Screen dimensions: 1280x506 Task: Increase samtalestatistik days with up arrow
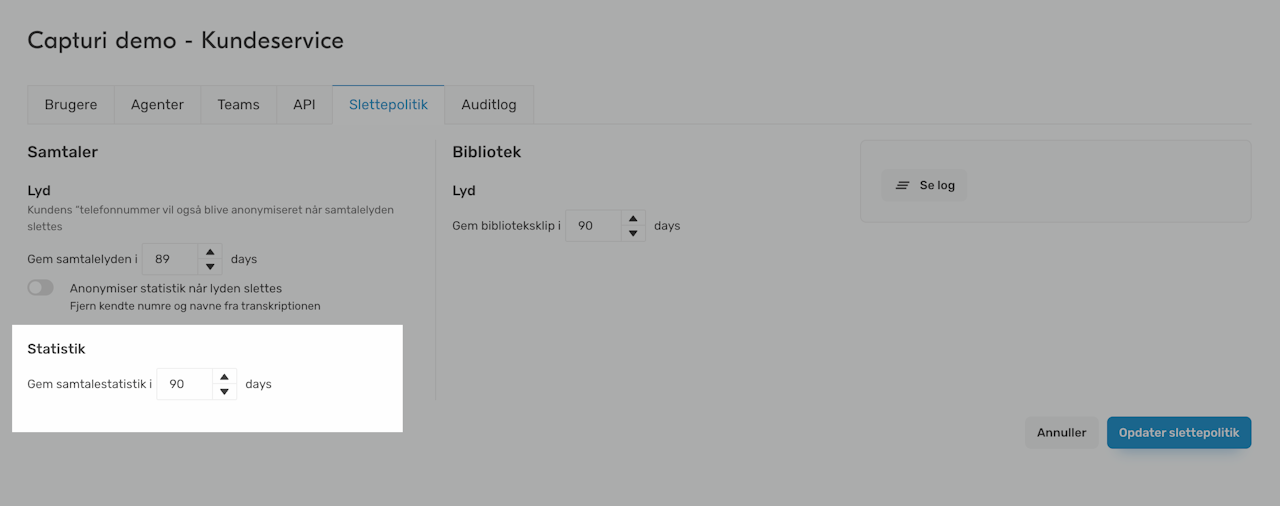(224, 377)
